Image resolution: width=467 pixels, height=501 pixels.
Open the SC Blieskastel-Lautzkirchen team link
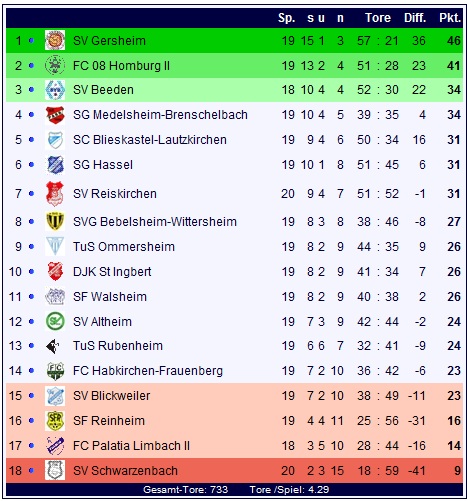tap(150, 140)
